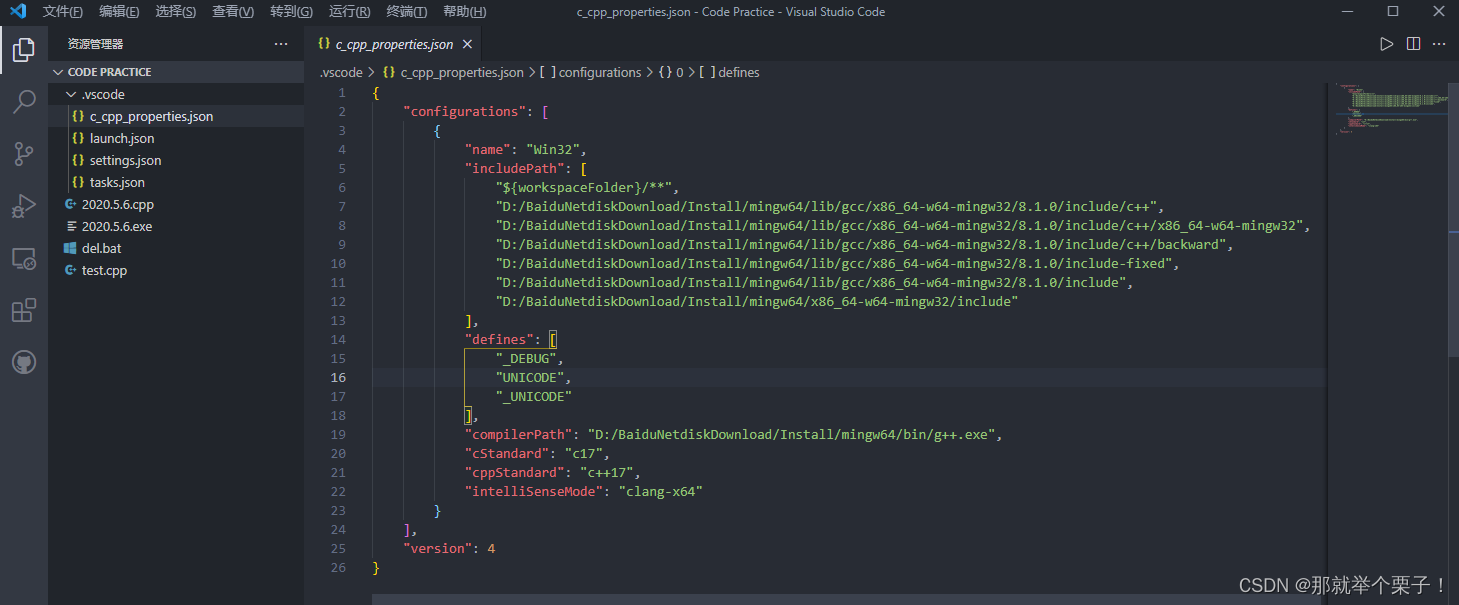1459x605 pixels.
Task: Click the horizontal editor scrollbar
Action: (848, 599)
